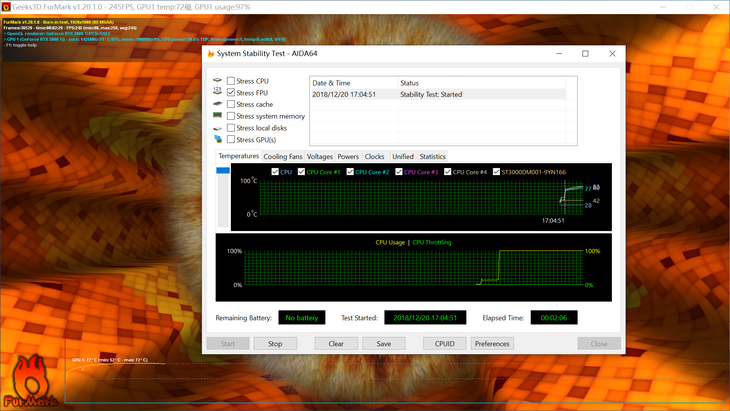Click the AIDA64 flame icon in the title bar
Viewport: 730px width, 411px height.
210,54
